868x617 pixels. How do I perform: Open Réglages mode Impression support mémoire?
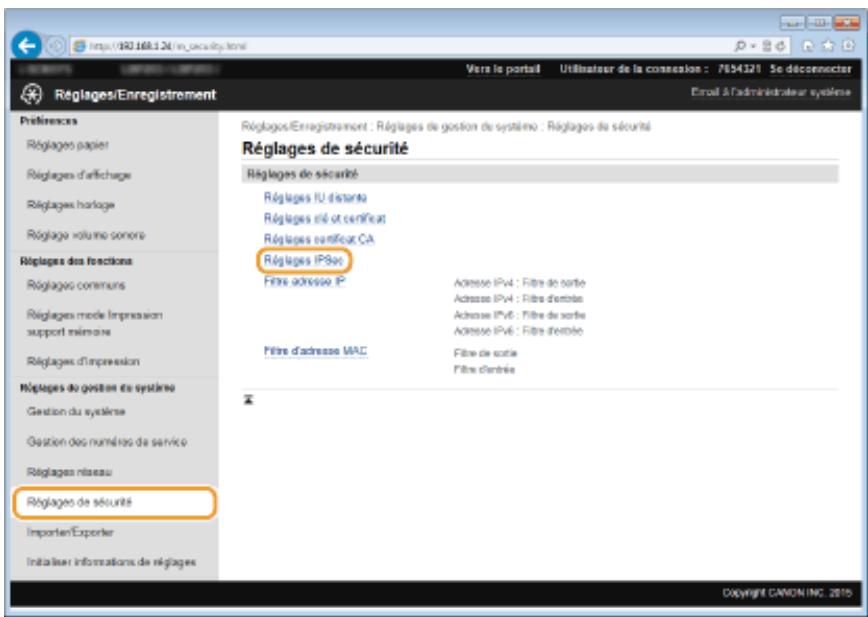(95, 323)
